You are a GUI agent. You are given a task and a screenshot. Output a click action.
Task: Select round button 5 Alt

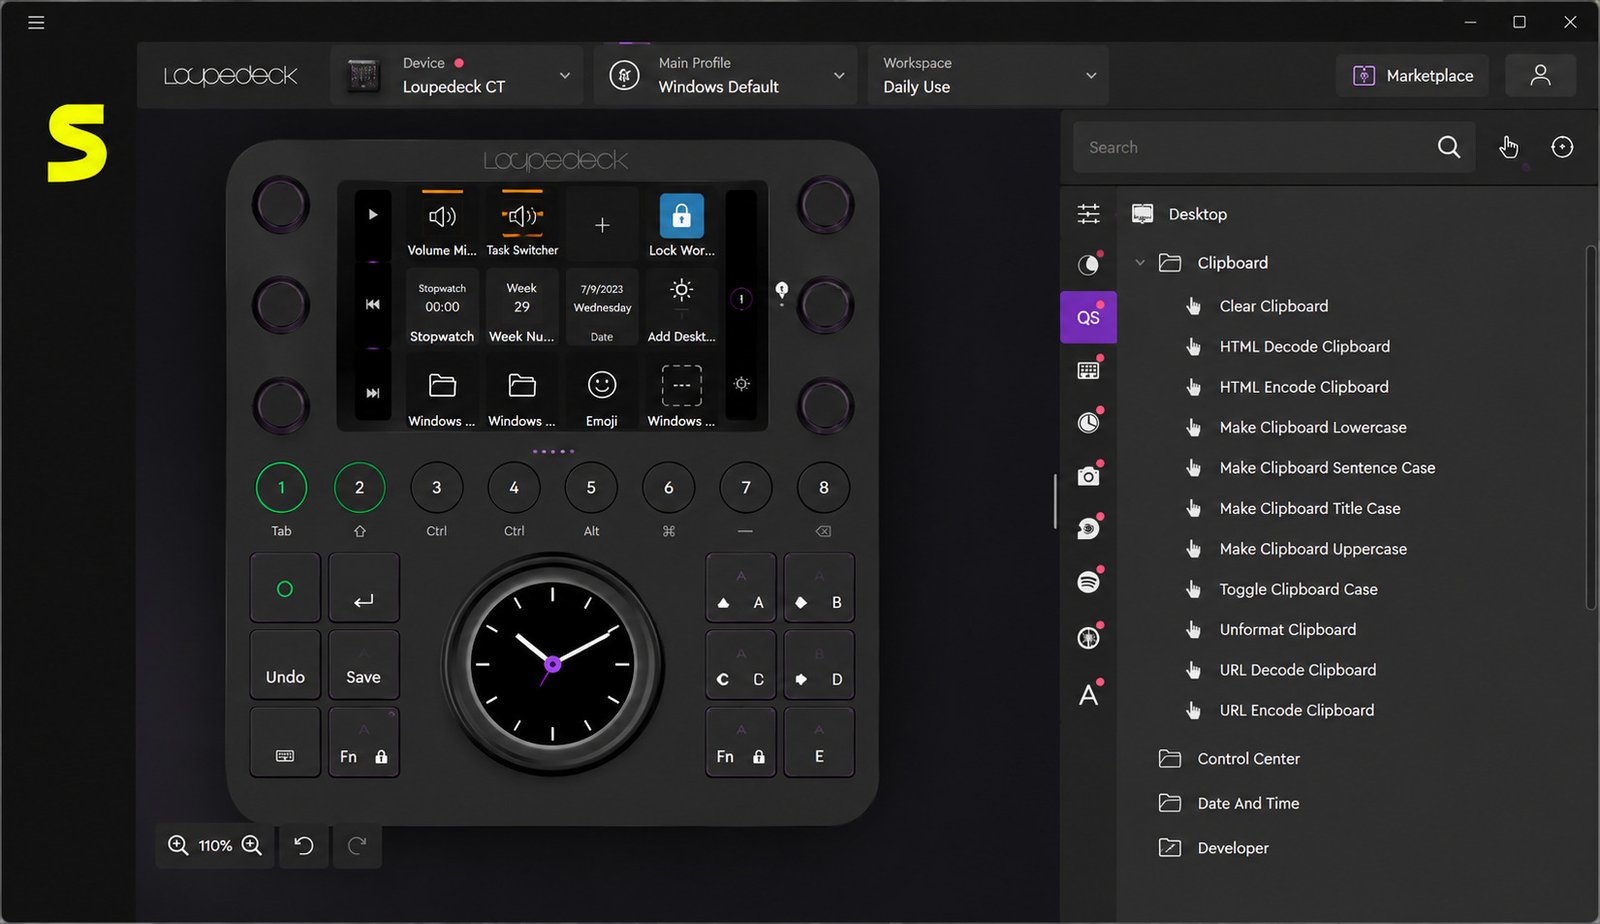coord(591,487)
